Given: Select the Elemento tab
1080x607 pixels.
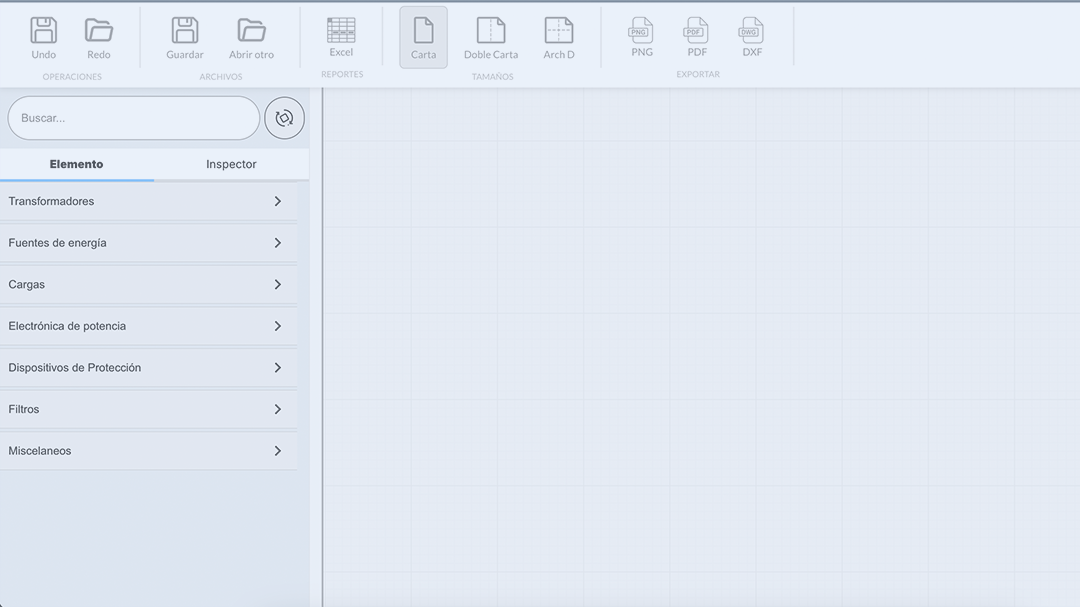Looking at the screenshot, I should tap(76, 164).
